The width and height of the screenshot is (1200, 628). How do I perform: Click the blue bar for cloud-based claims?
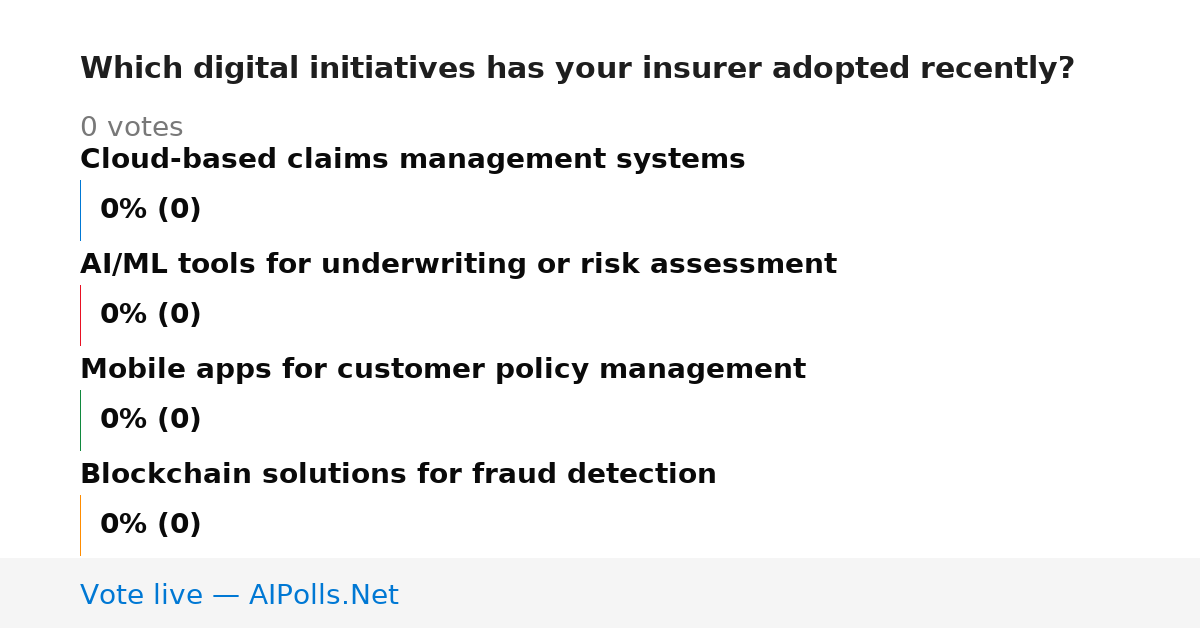81,210
